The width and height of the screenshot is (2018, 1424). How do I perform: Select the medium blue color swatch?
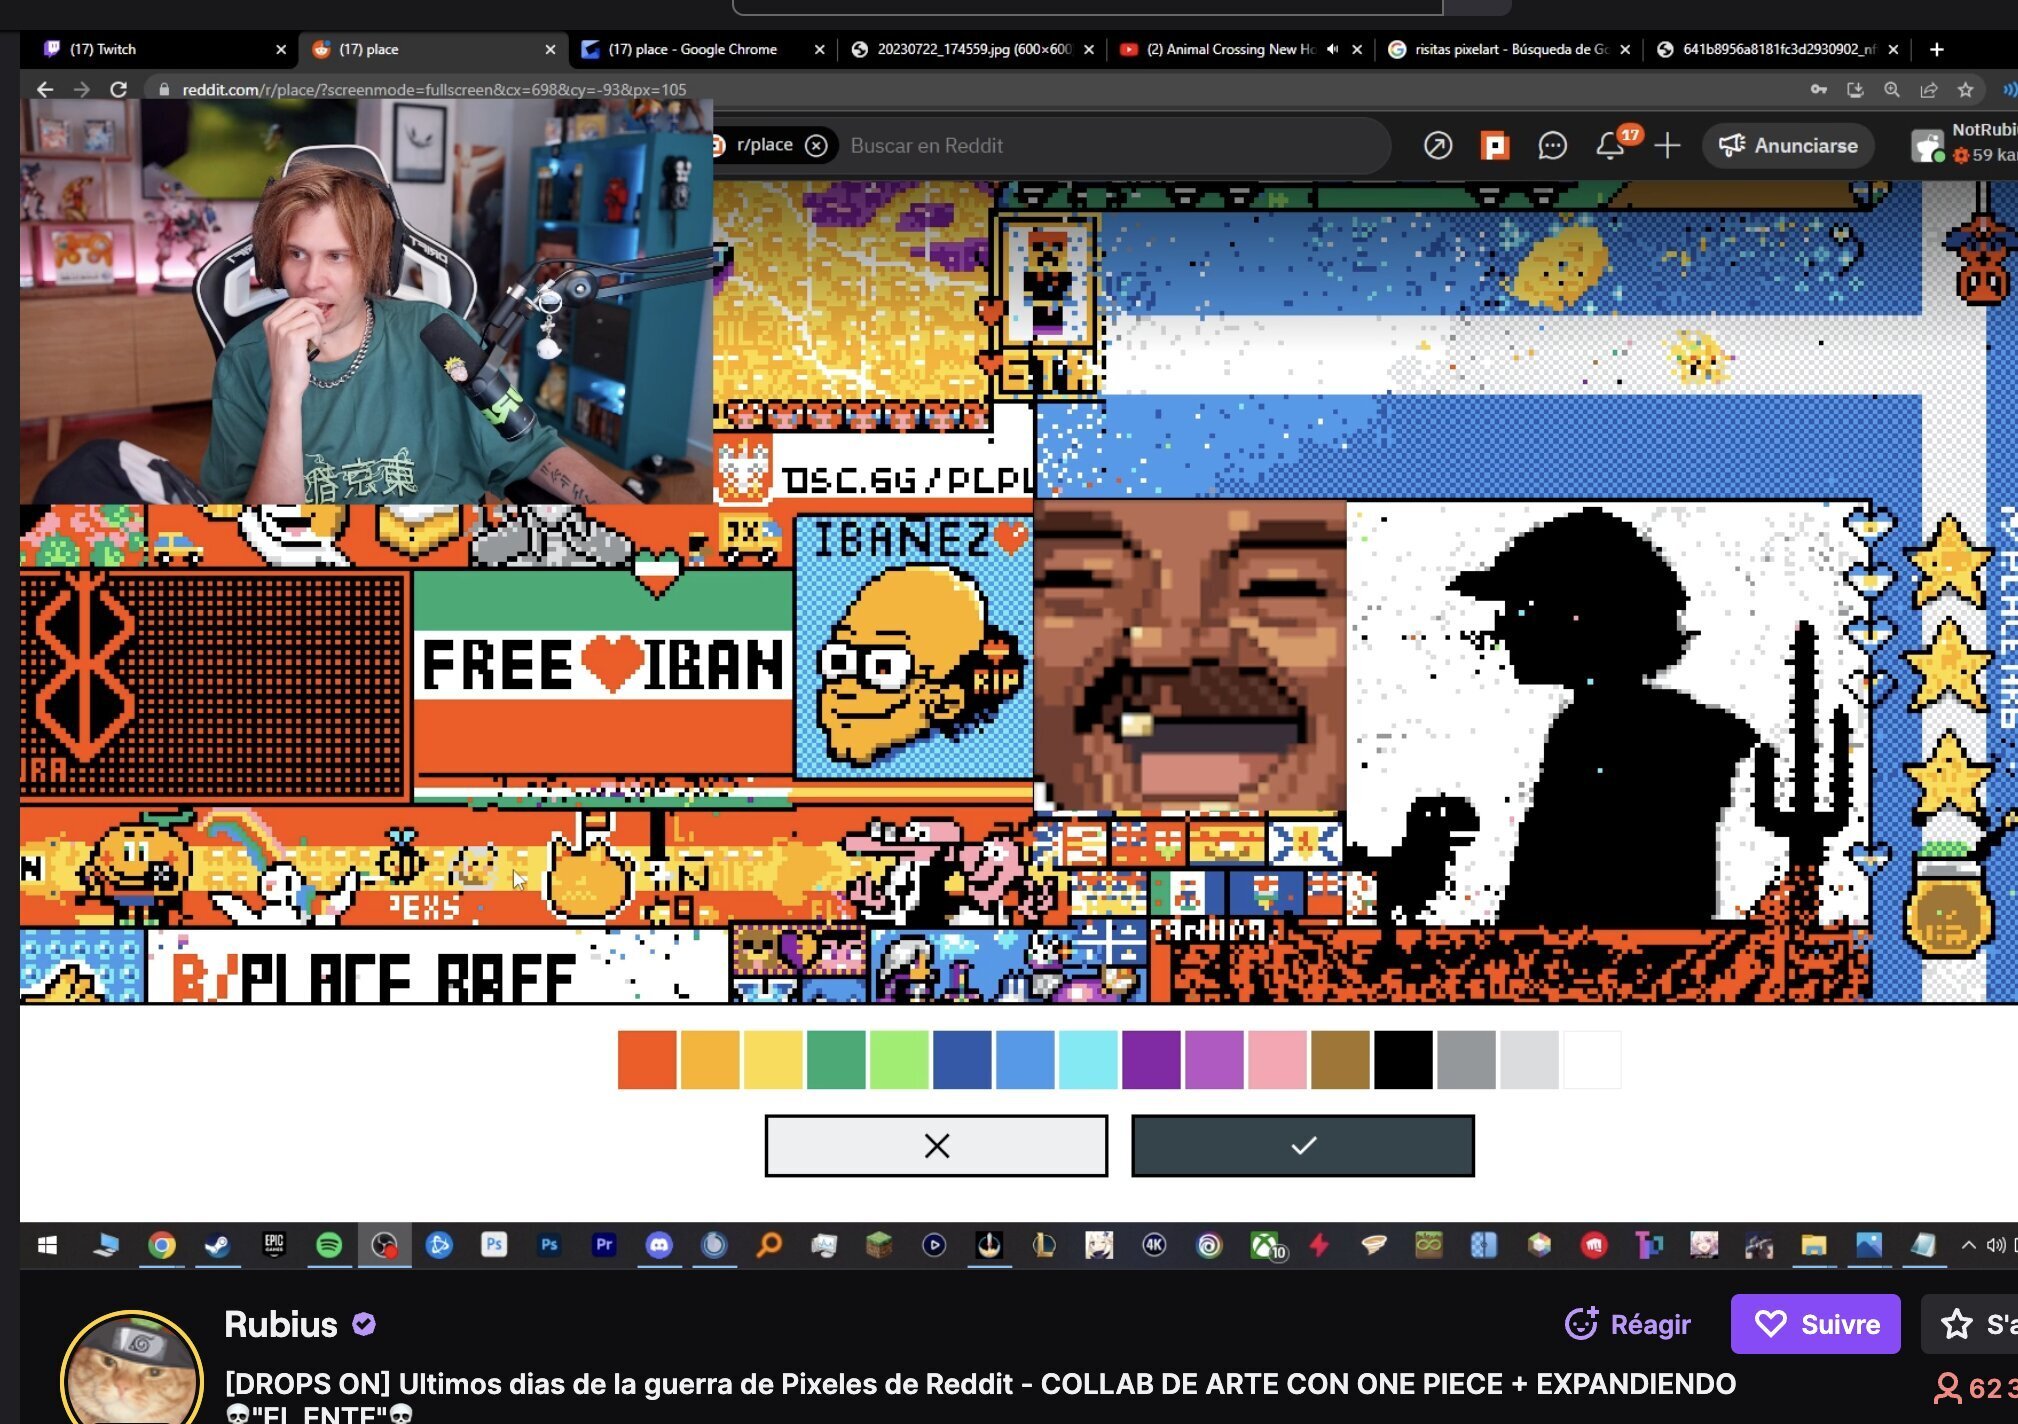(x=1025, y=1060)
